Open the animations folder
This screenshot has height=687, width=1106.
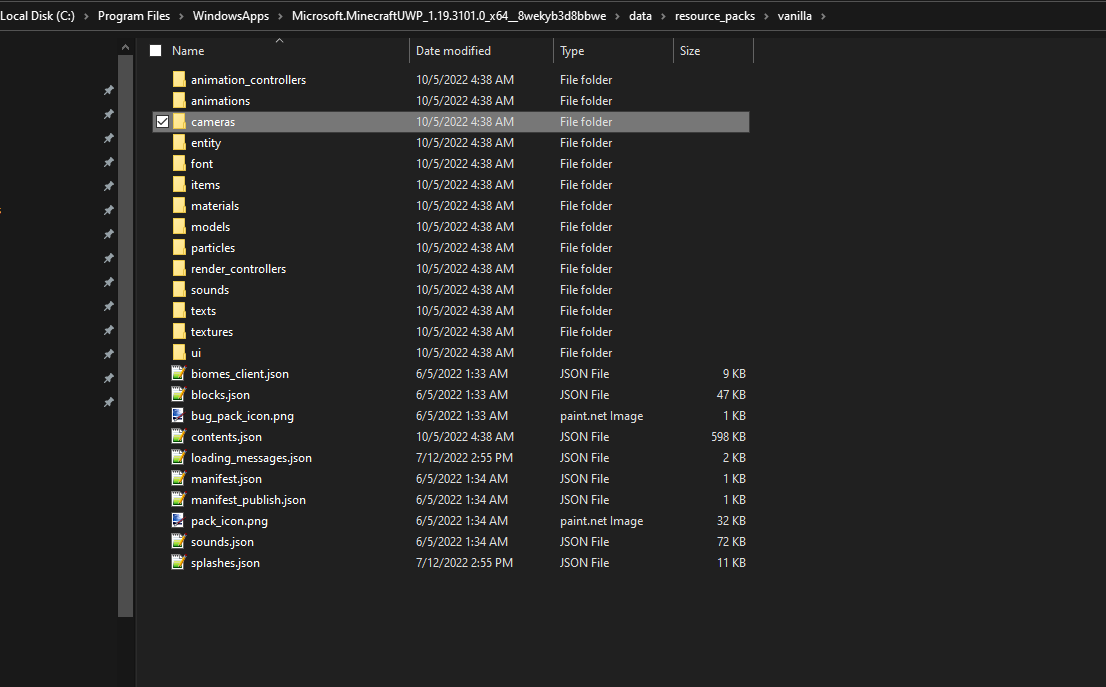pos(218,100)
